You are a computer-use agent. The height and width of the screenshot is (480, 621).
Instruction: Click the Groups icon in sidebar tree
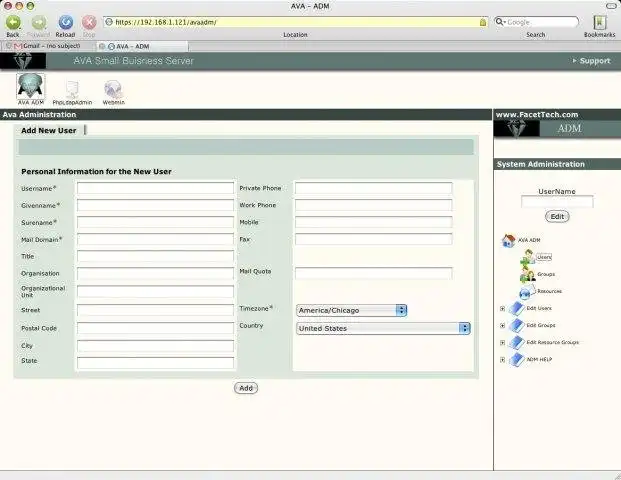point(528,274)
